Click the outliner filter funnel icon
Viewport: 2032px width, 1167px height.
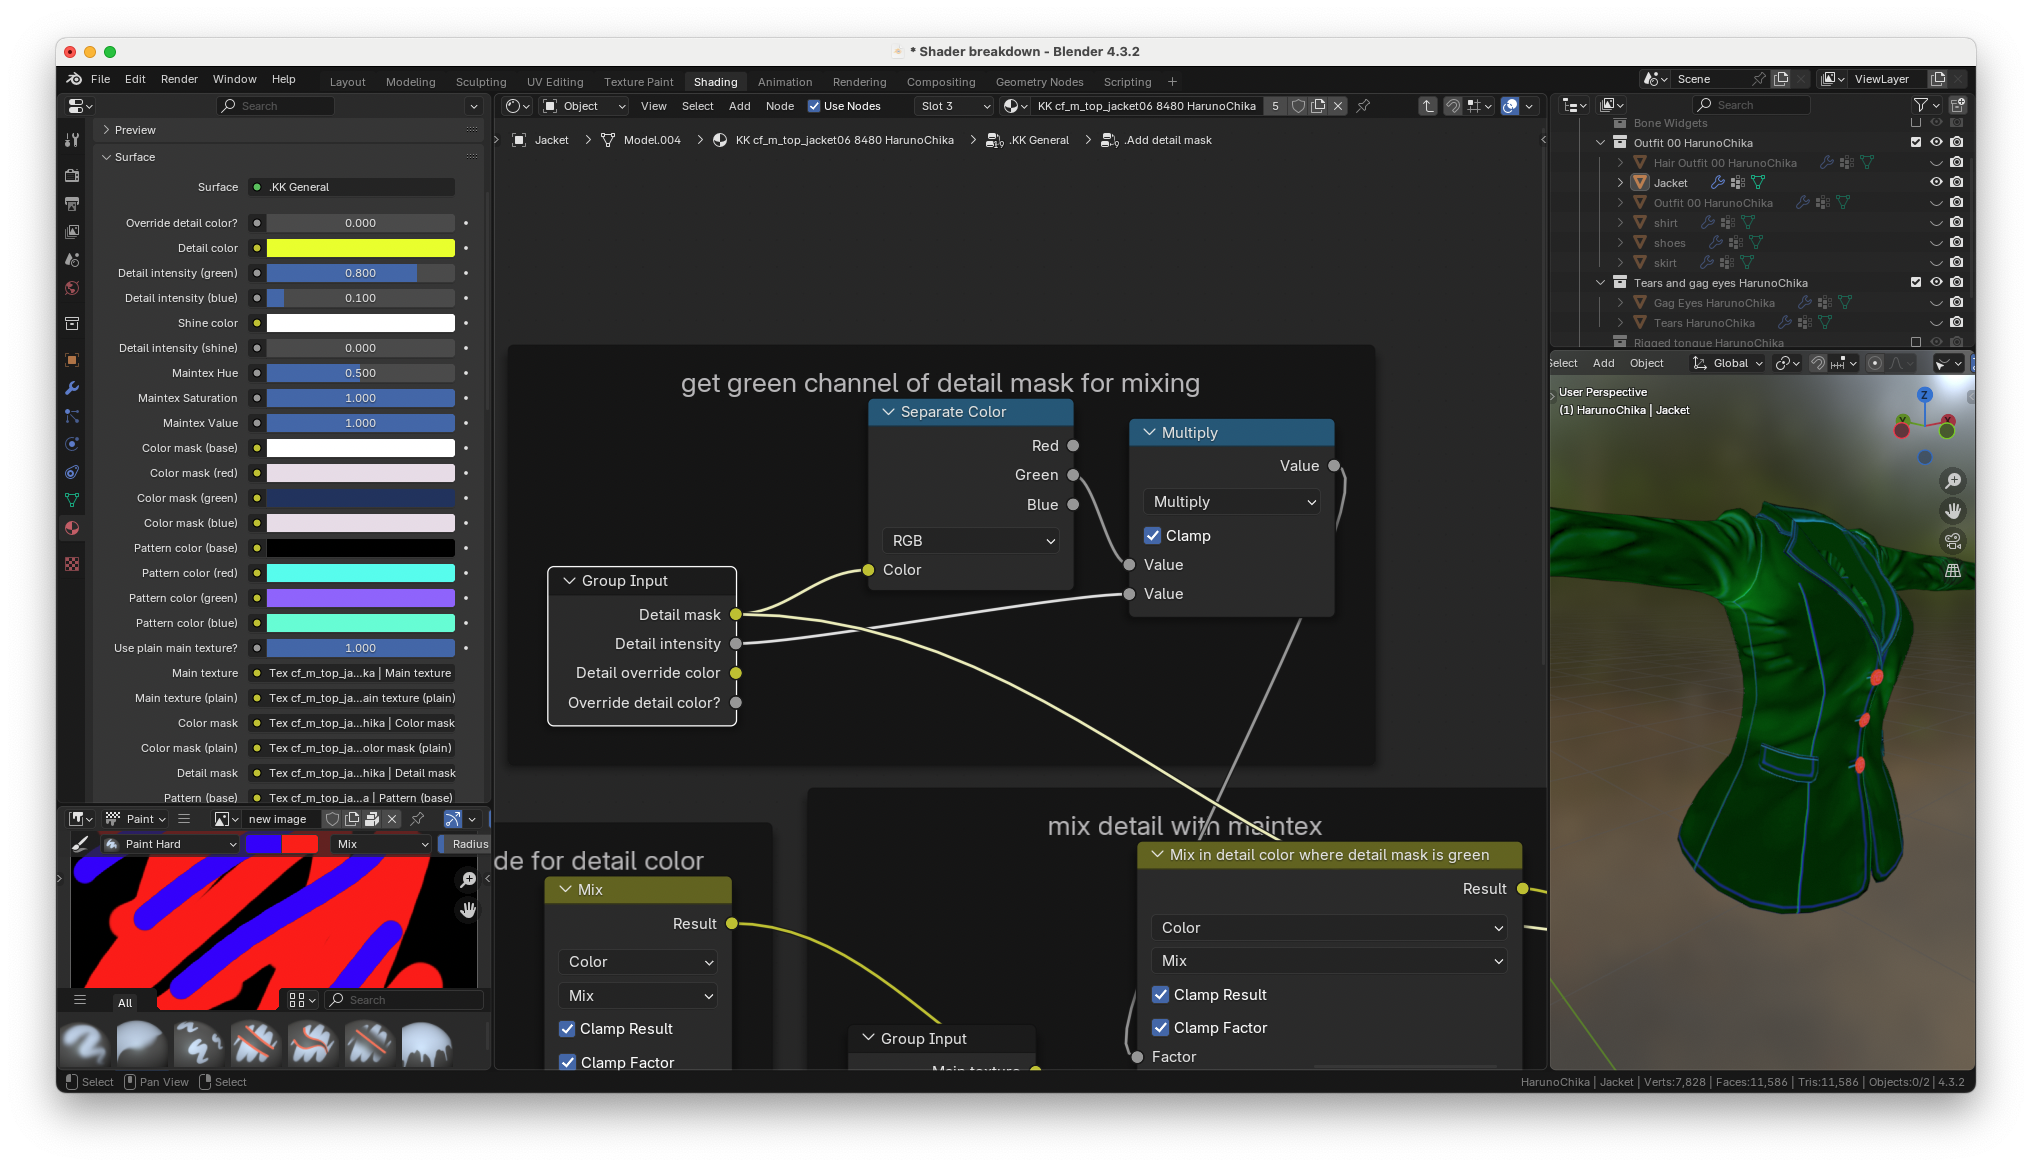(x=1921, y=105)
